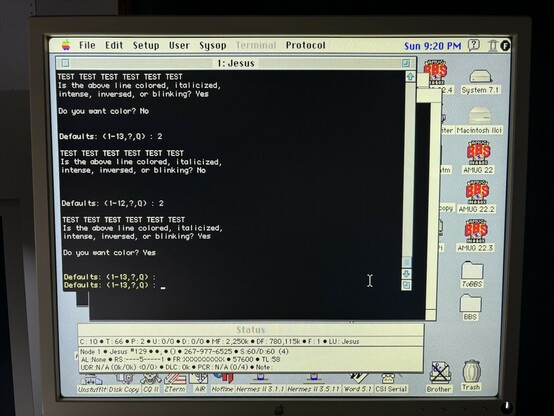Select the ToBBS folder

click(472, 274)
